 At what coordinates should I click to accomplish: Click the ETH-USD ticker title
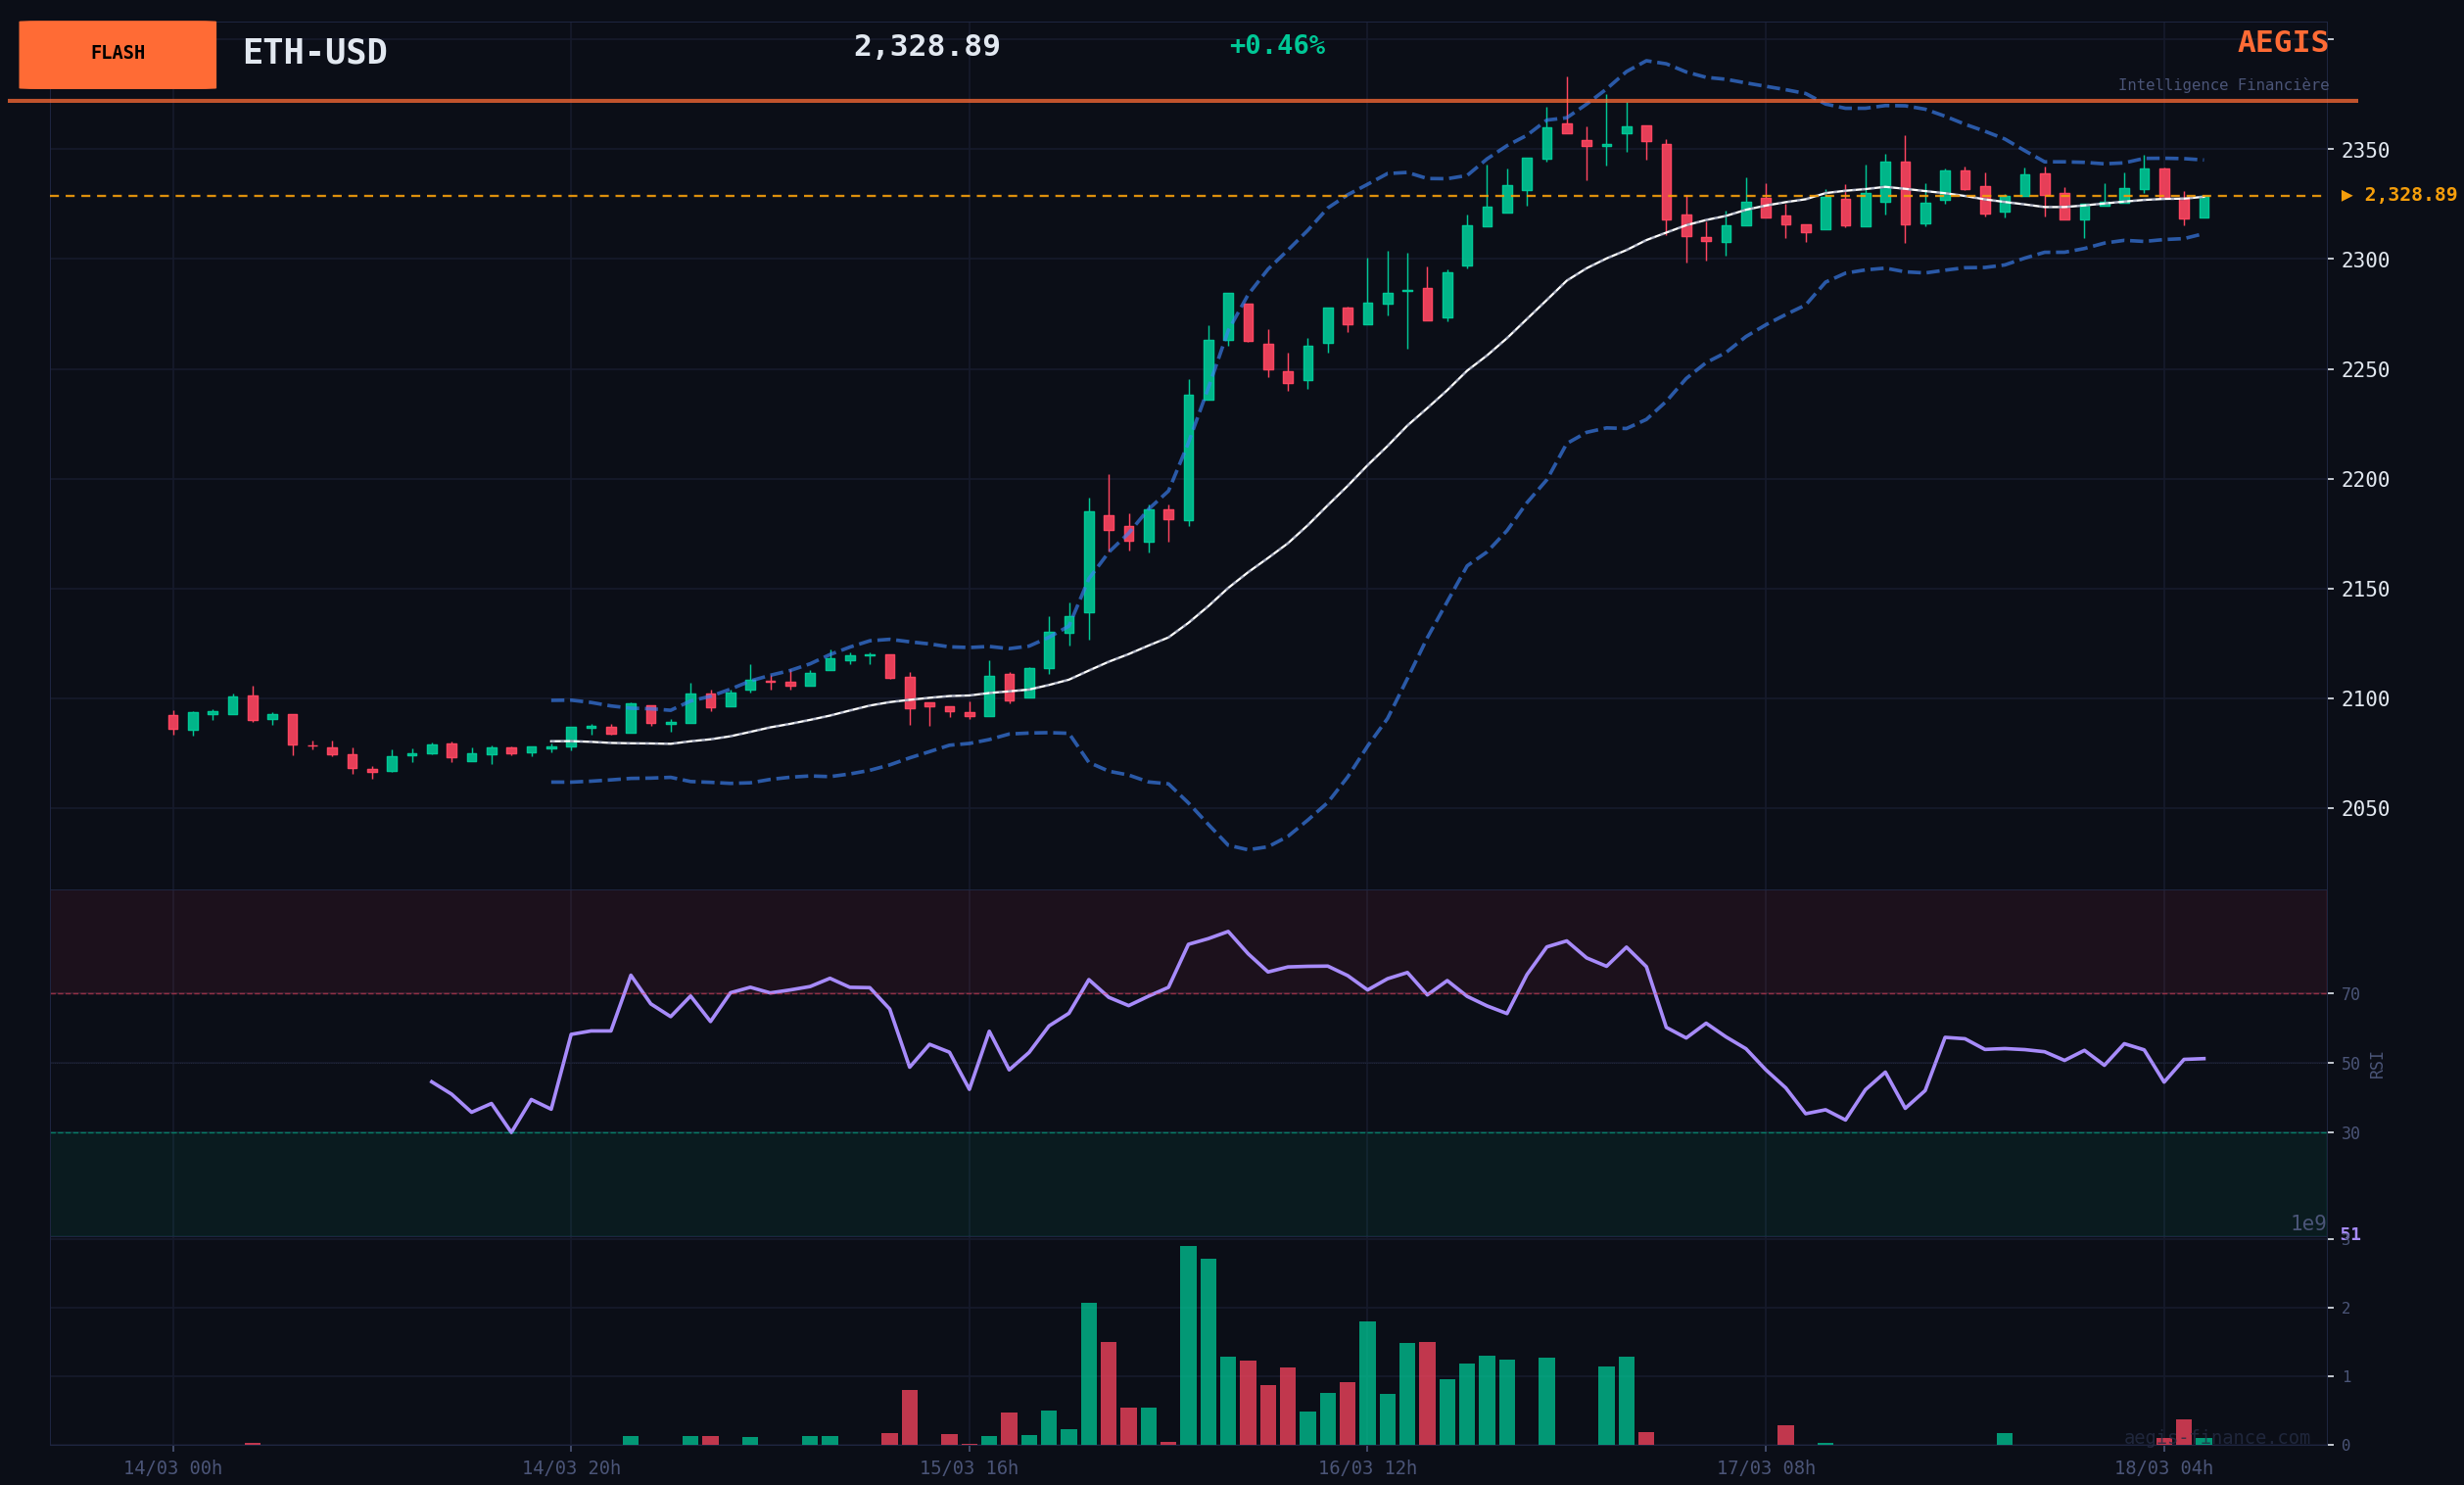[x=314, y=52]
